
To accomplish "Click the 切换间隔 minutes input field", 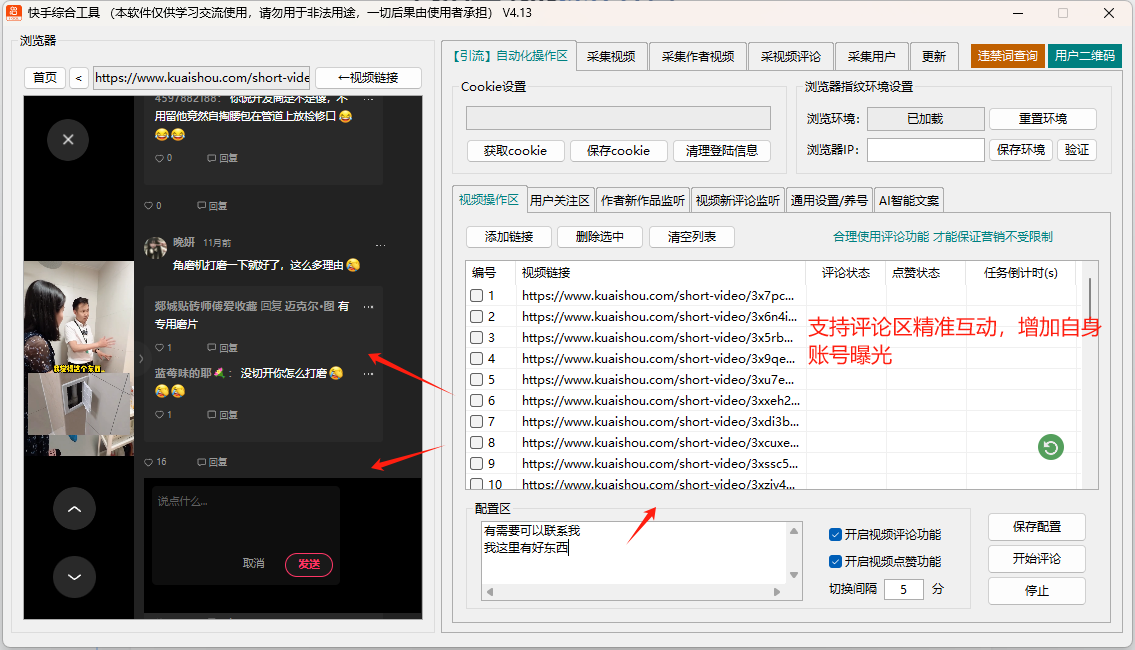I will pyautogui.click(x=904, y=589).
